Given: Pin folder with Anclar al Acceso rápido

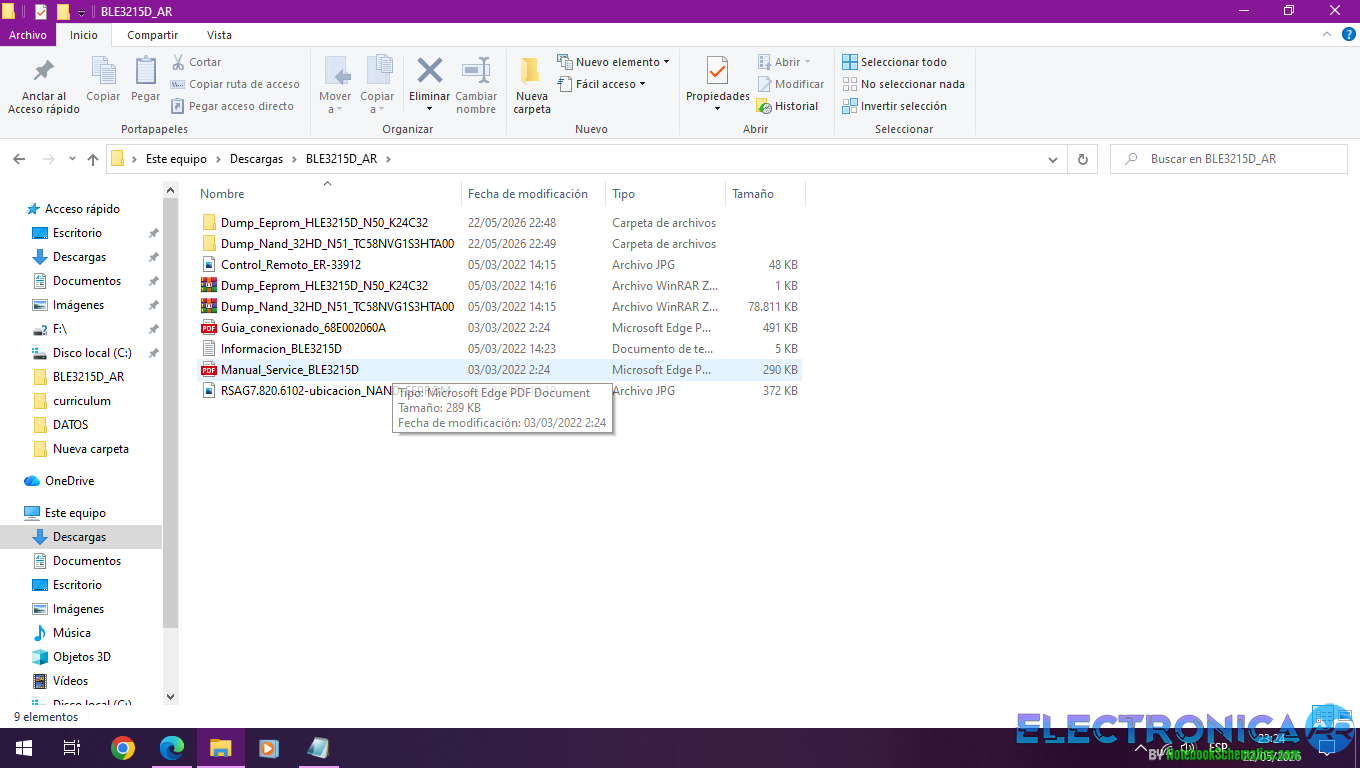Looking at the screenshot, I should (44, 86).
